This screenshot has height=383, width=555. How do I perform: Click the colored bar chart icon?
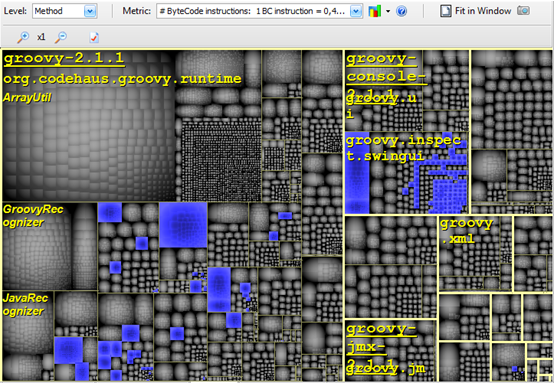click(x=374, y=11)
